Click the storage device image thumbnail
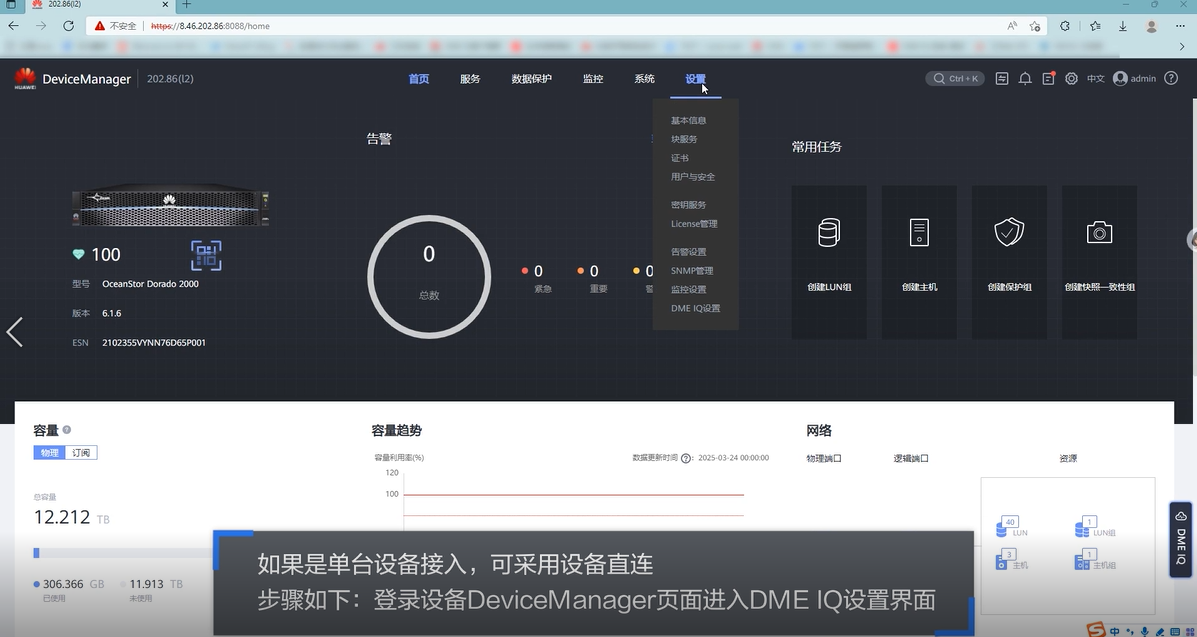 point(170,205)
